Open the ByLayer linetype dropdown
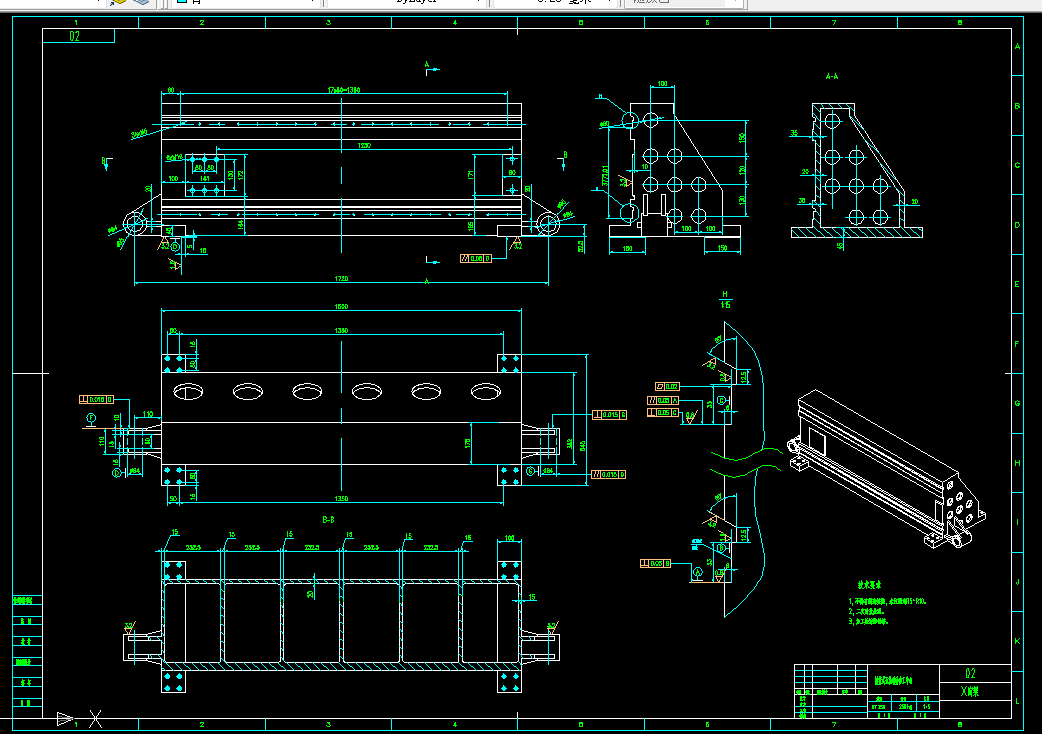 click(408, 2)
